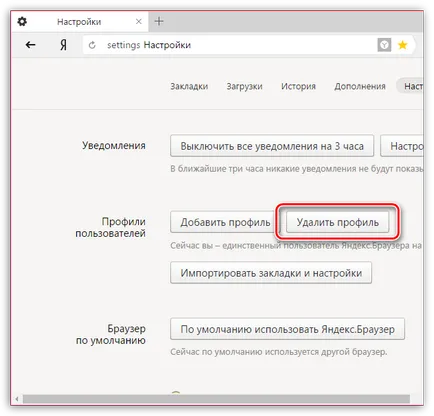
Task: Click the partially visible Настро… notifications button
Action: coord(402,146)
